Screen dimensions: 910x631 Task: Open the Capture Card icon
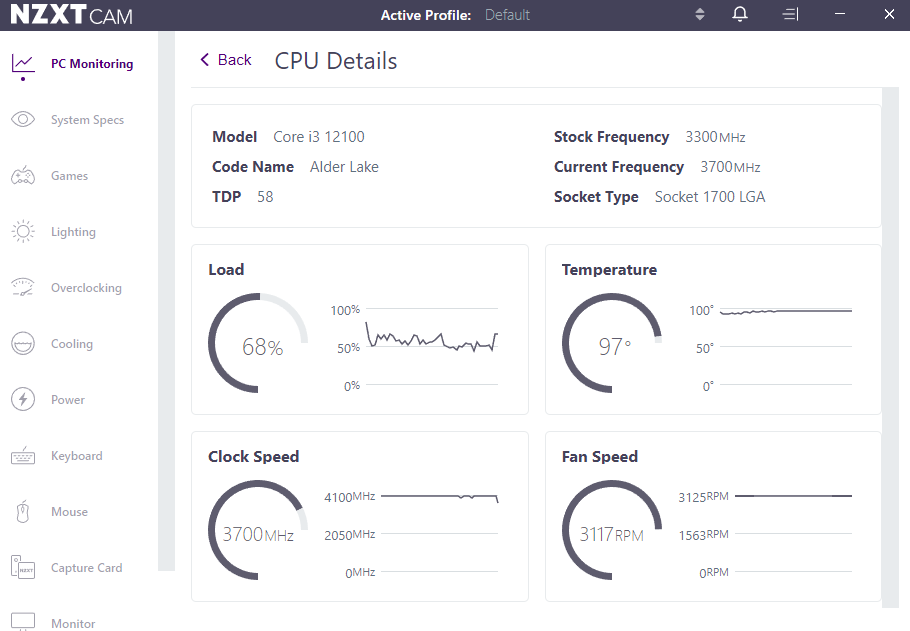(x=23, y=568)
